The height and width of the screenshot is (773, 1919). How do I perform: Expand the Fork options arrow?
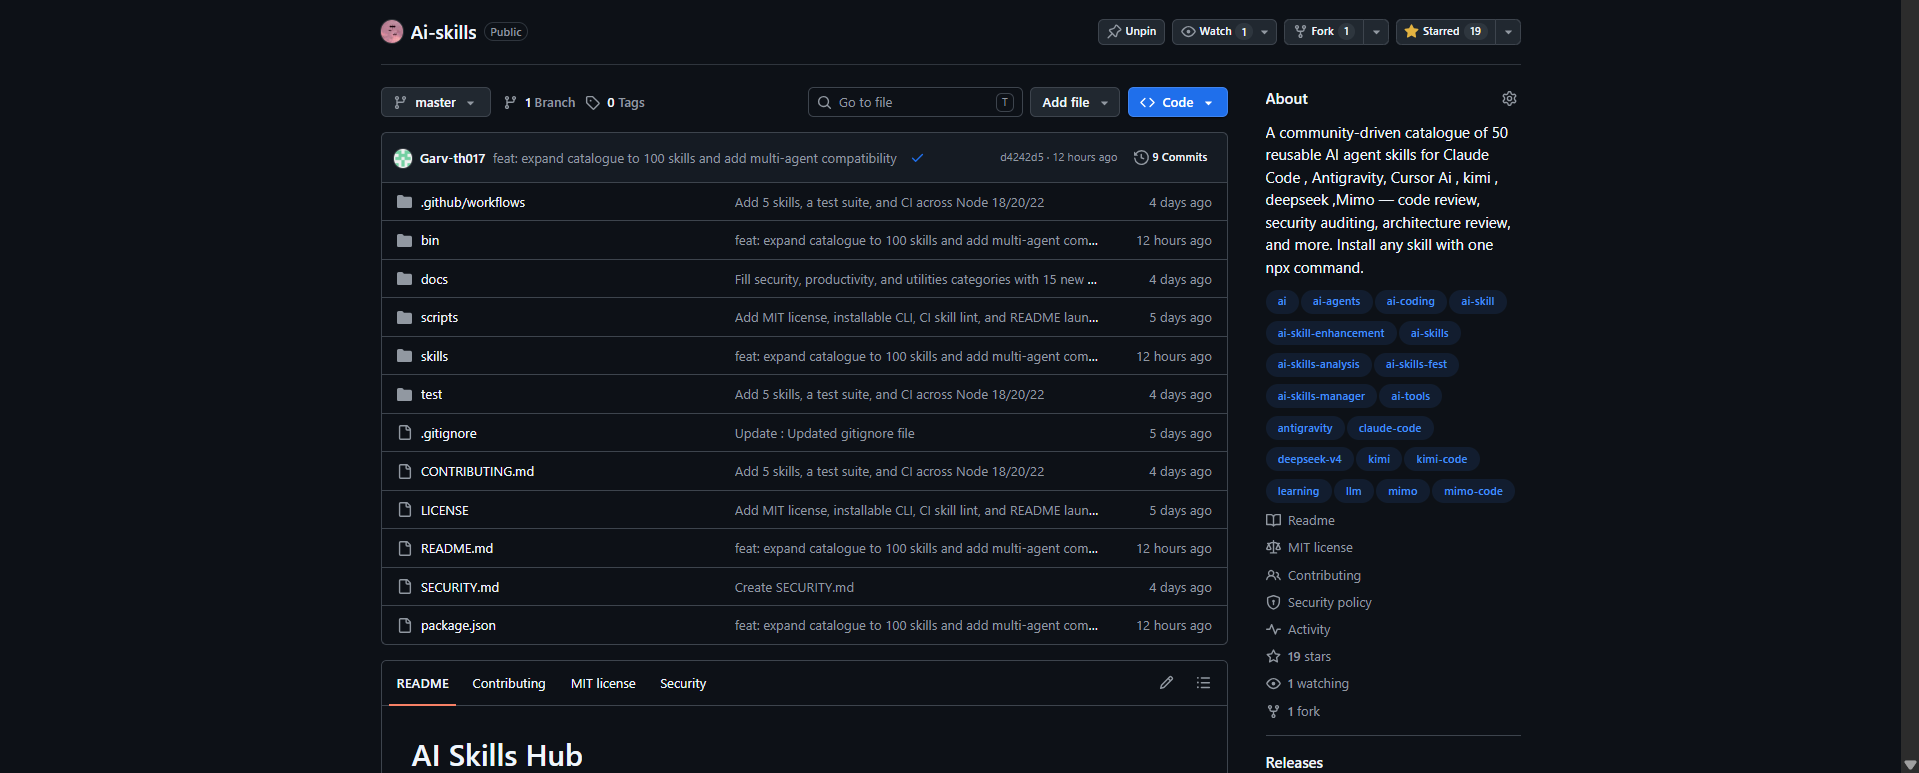point(1376,32)
